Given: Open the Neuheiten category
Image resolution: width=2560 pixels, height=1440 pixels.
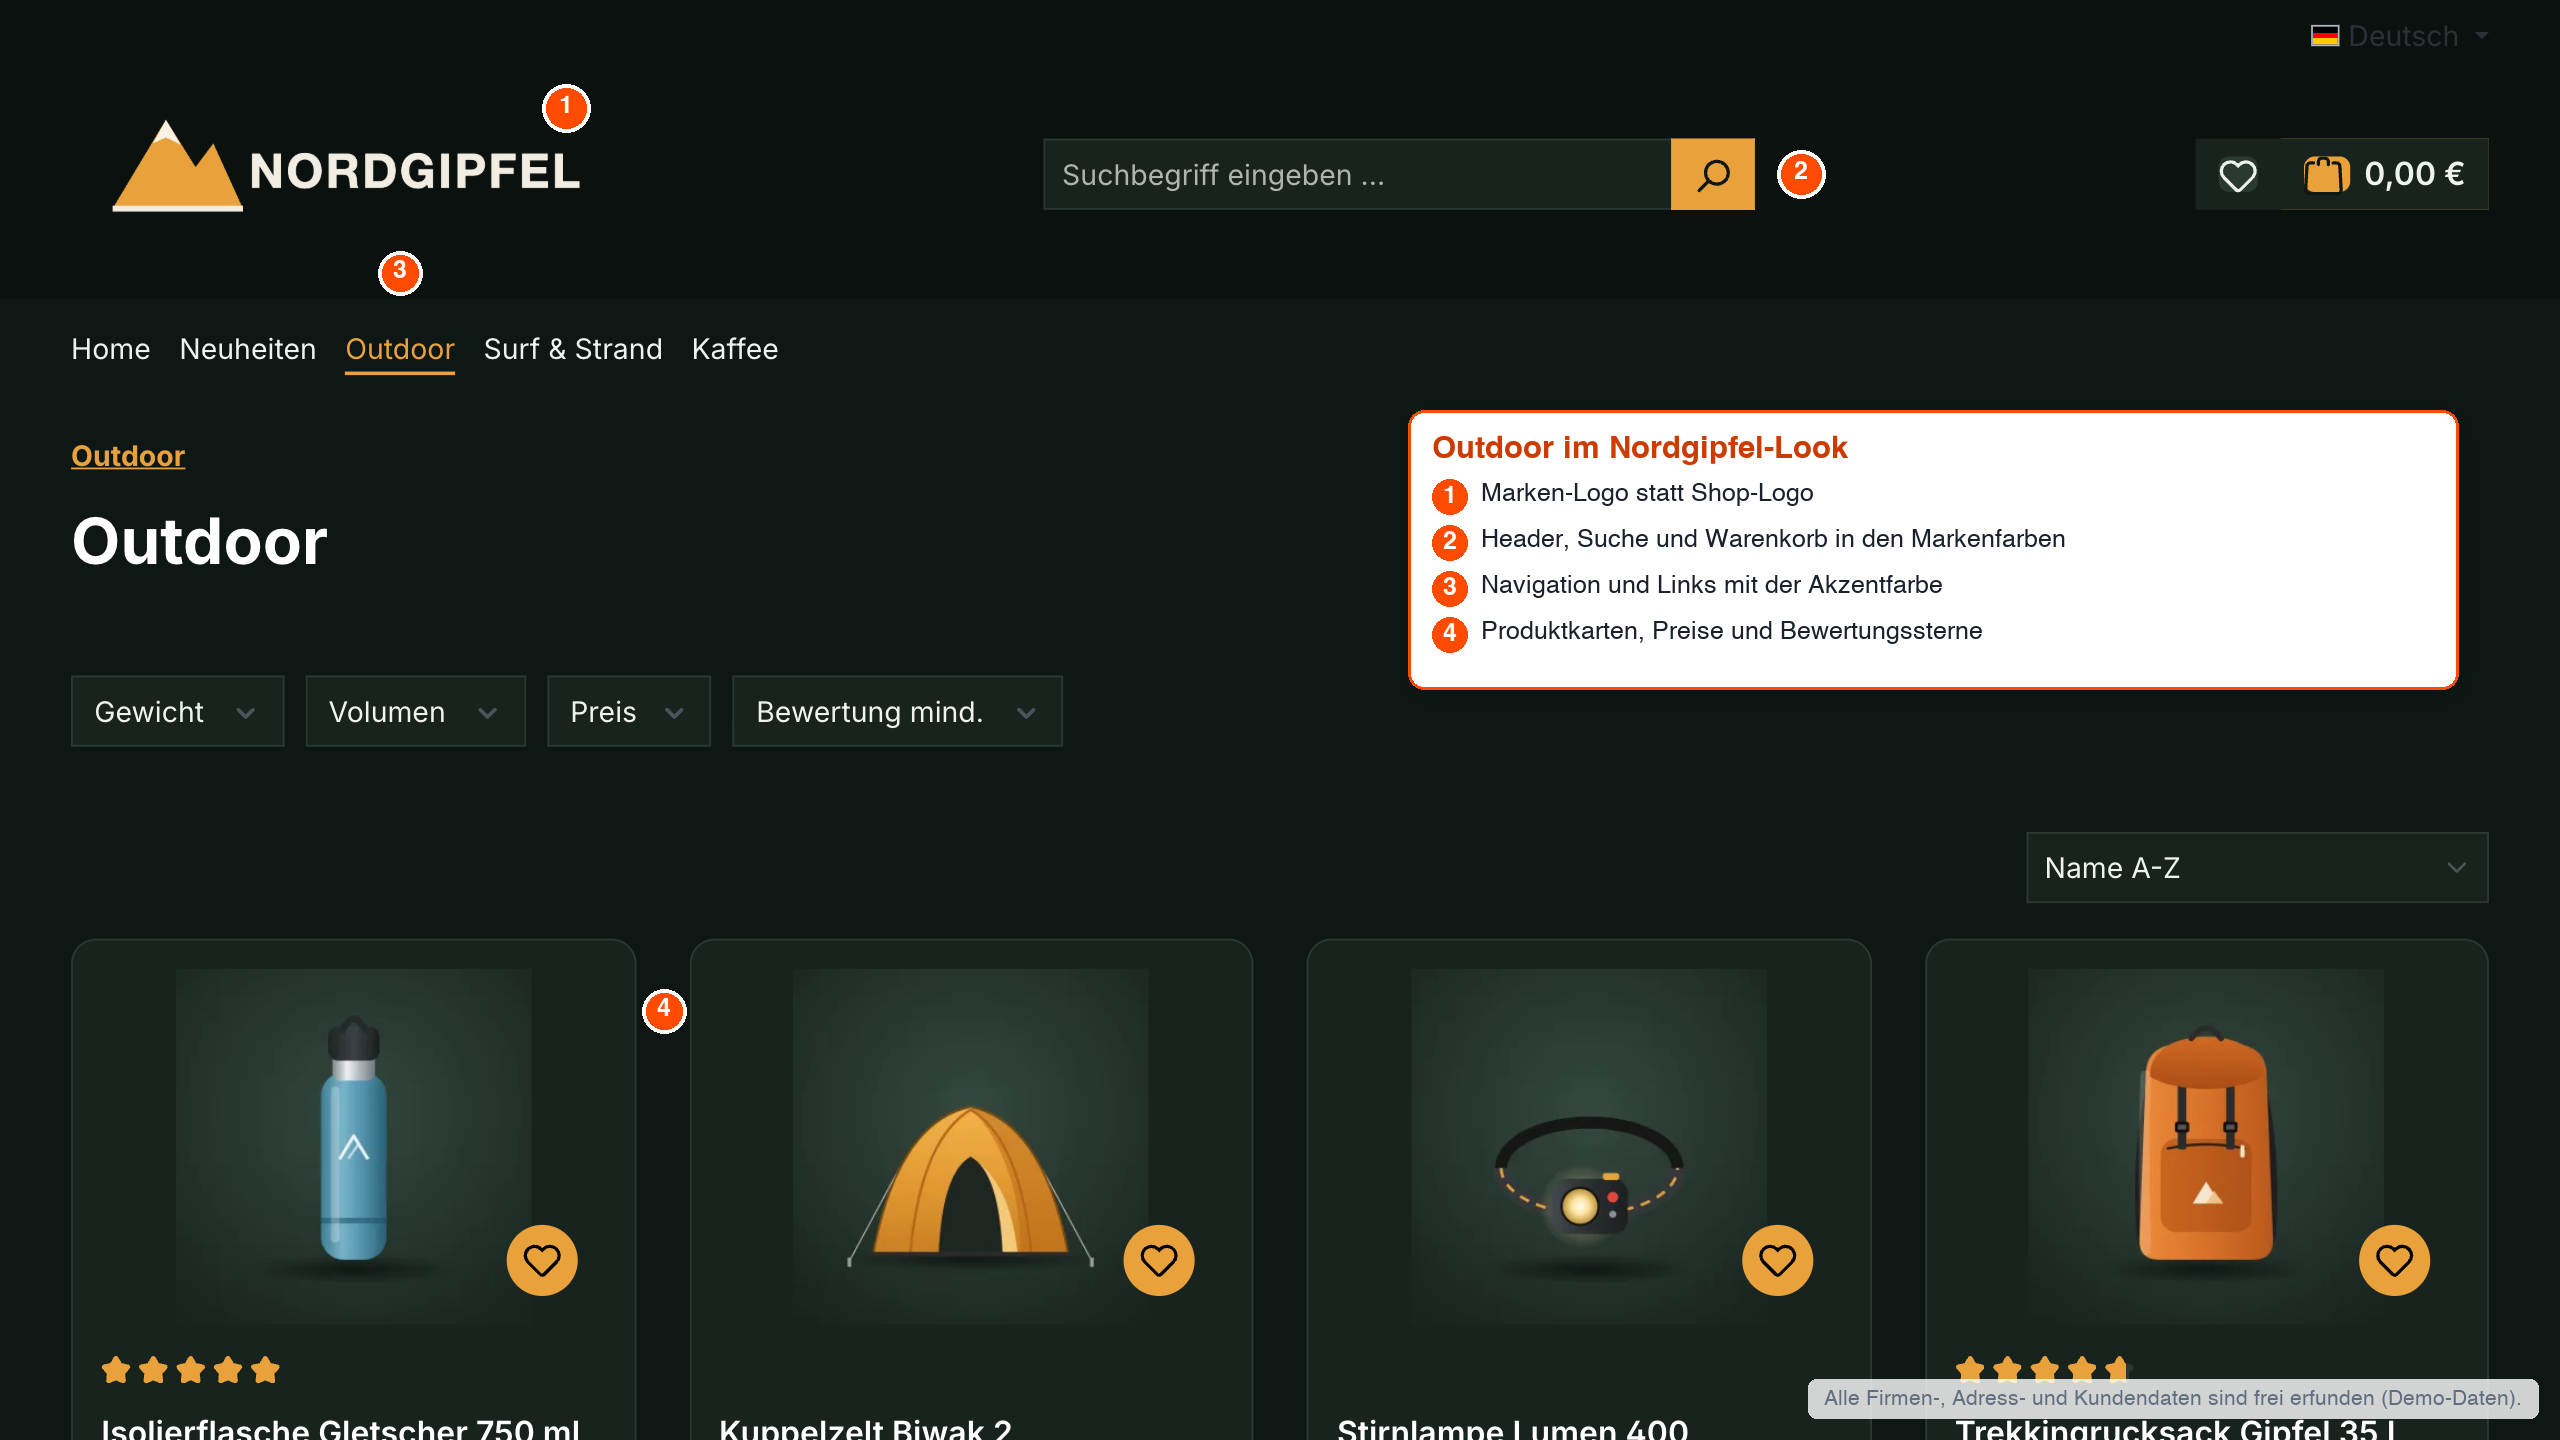Looking at the screenshot, I should [248, 349].
